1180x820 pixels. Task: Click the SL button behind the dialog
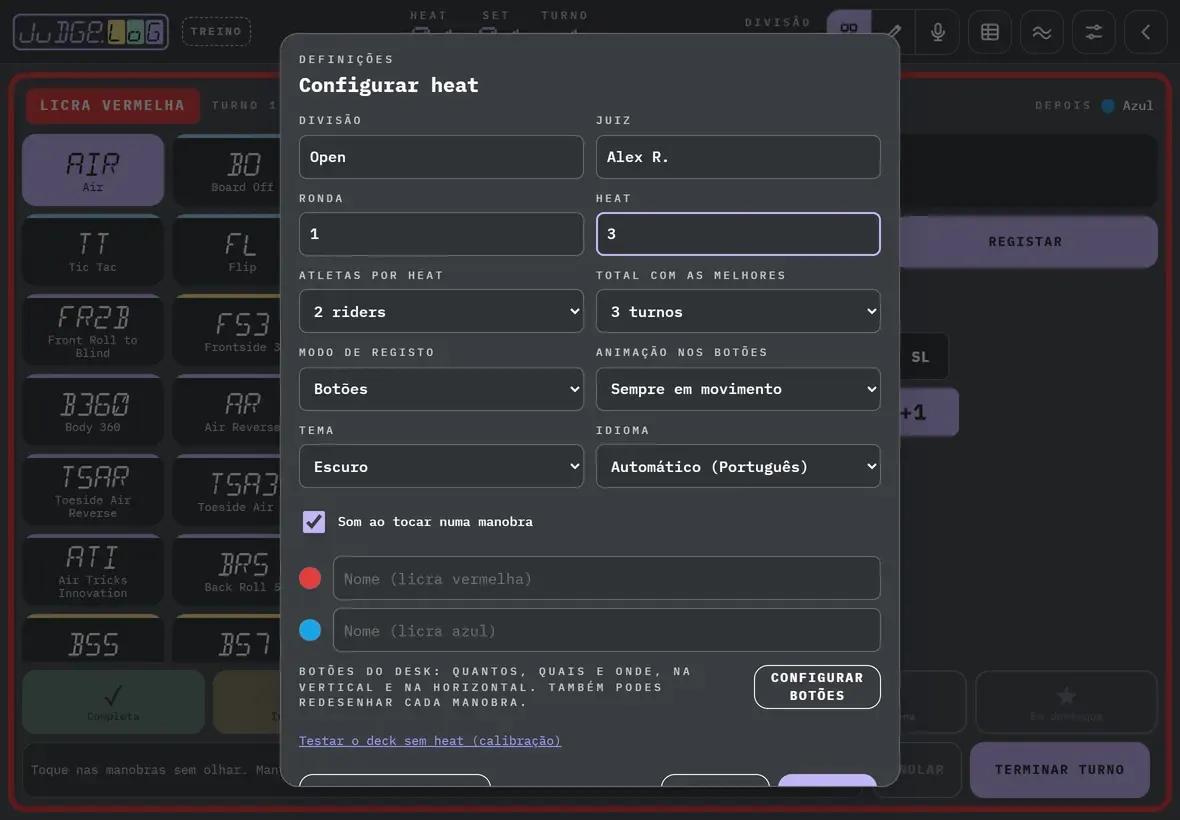tap(923, 357)
